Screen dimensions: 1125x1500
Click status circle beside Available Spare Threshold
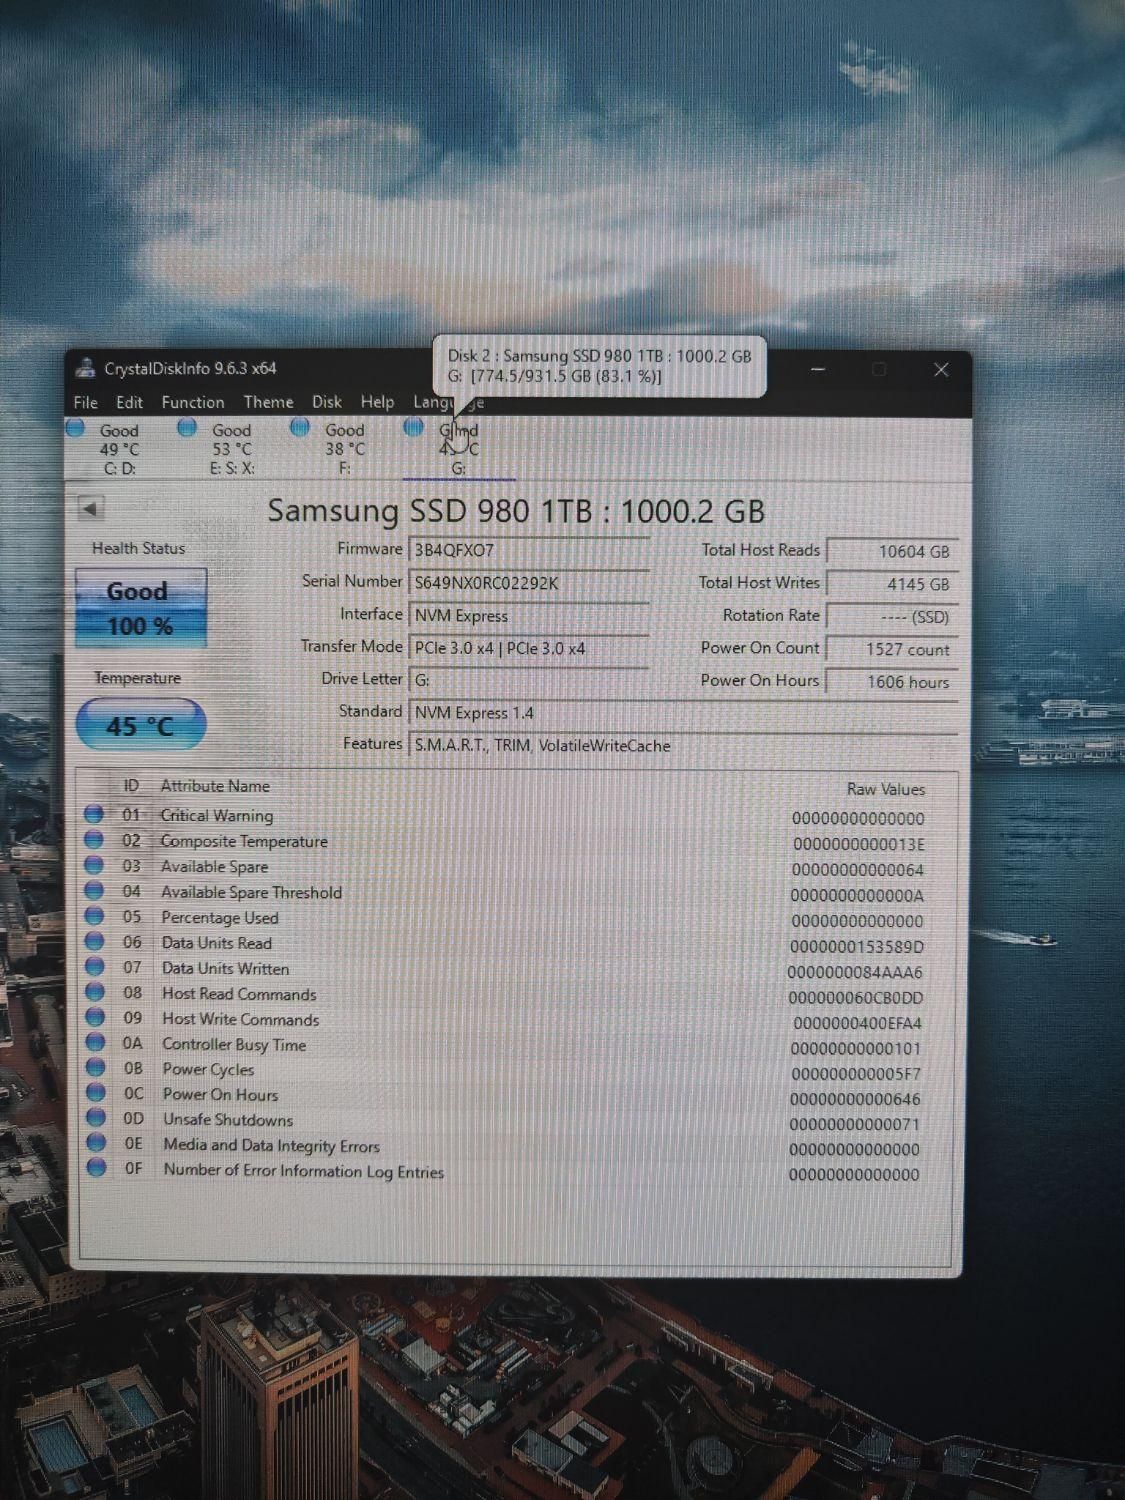click(94, 890)
